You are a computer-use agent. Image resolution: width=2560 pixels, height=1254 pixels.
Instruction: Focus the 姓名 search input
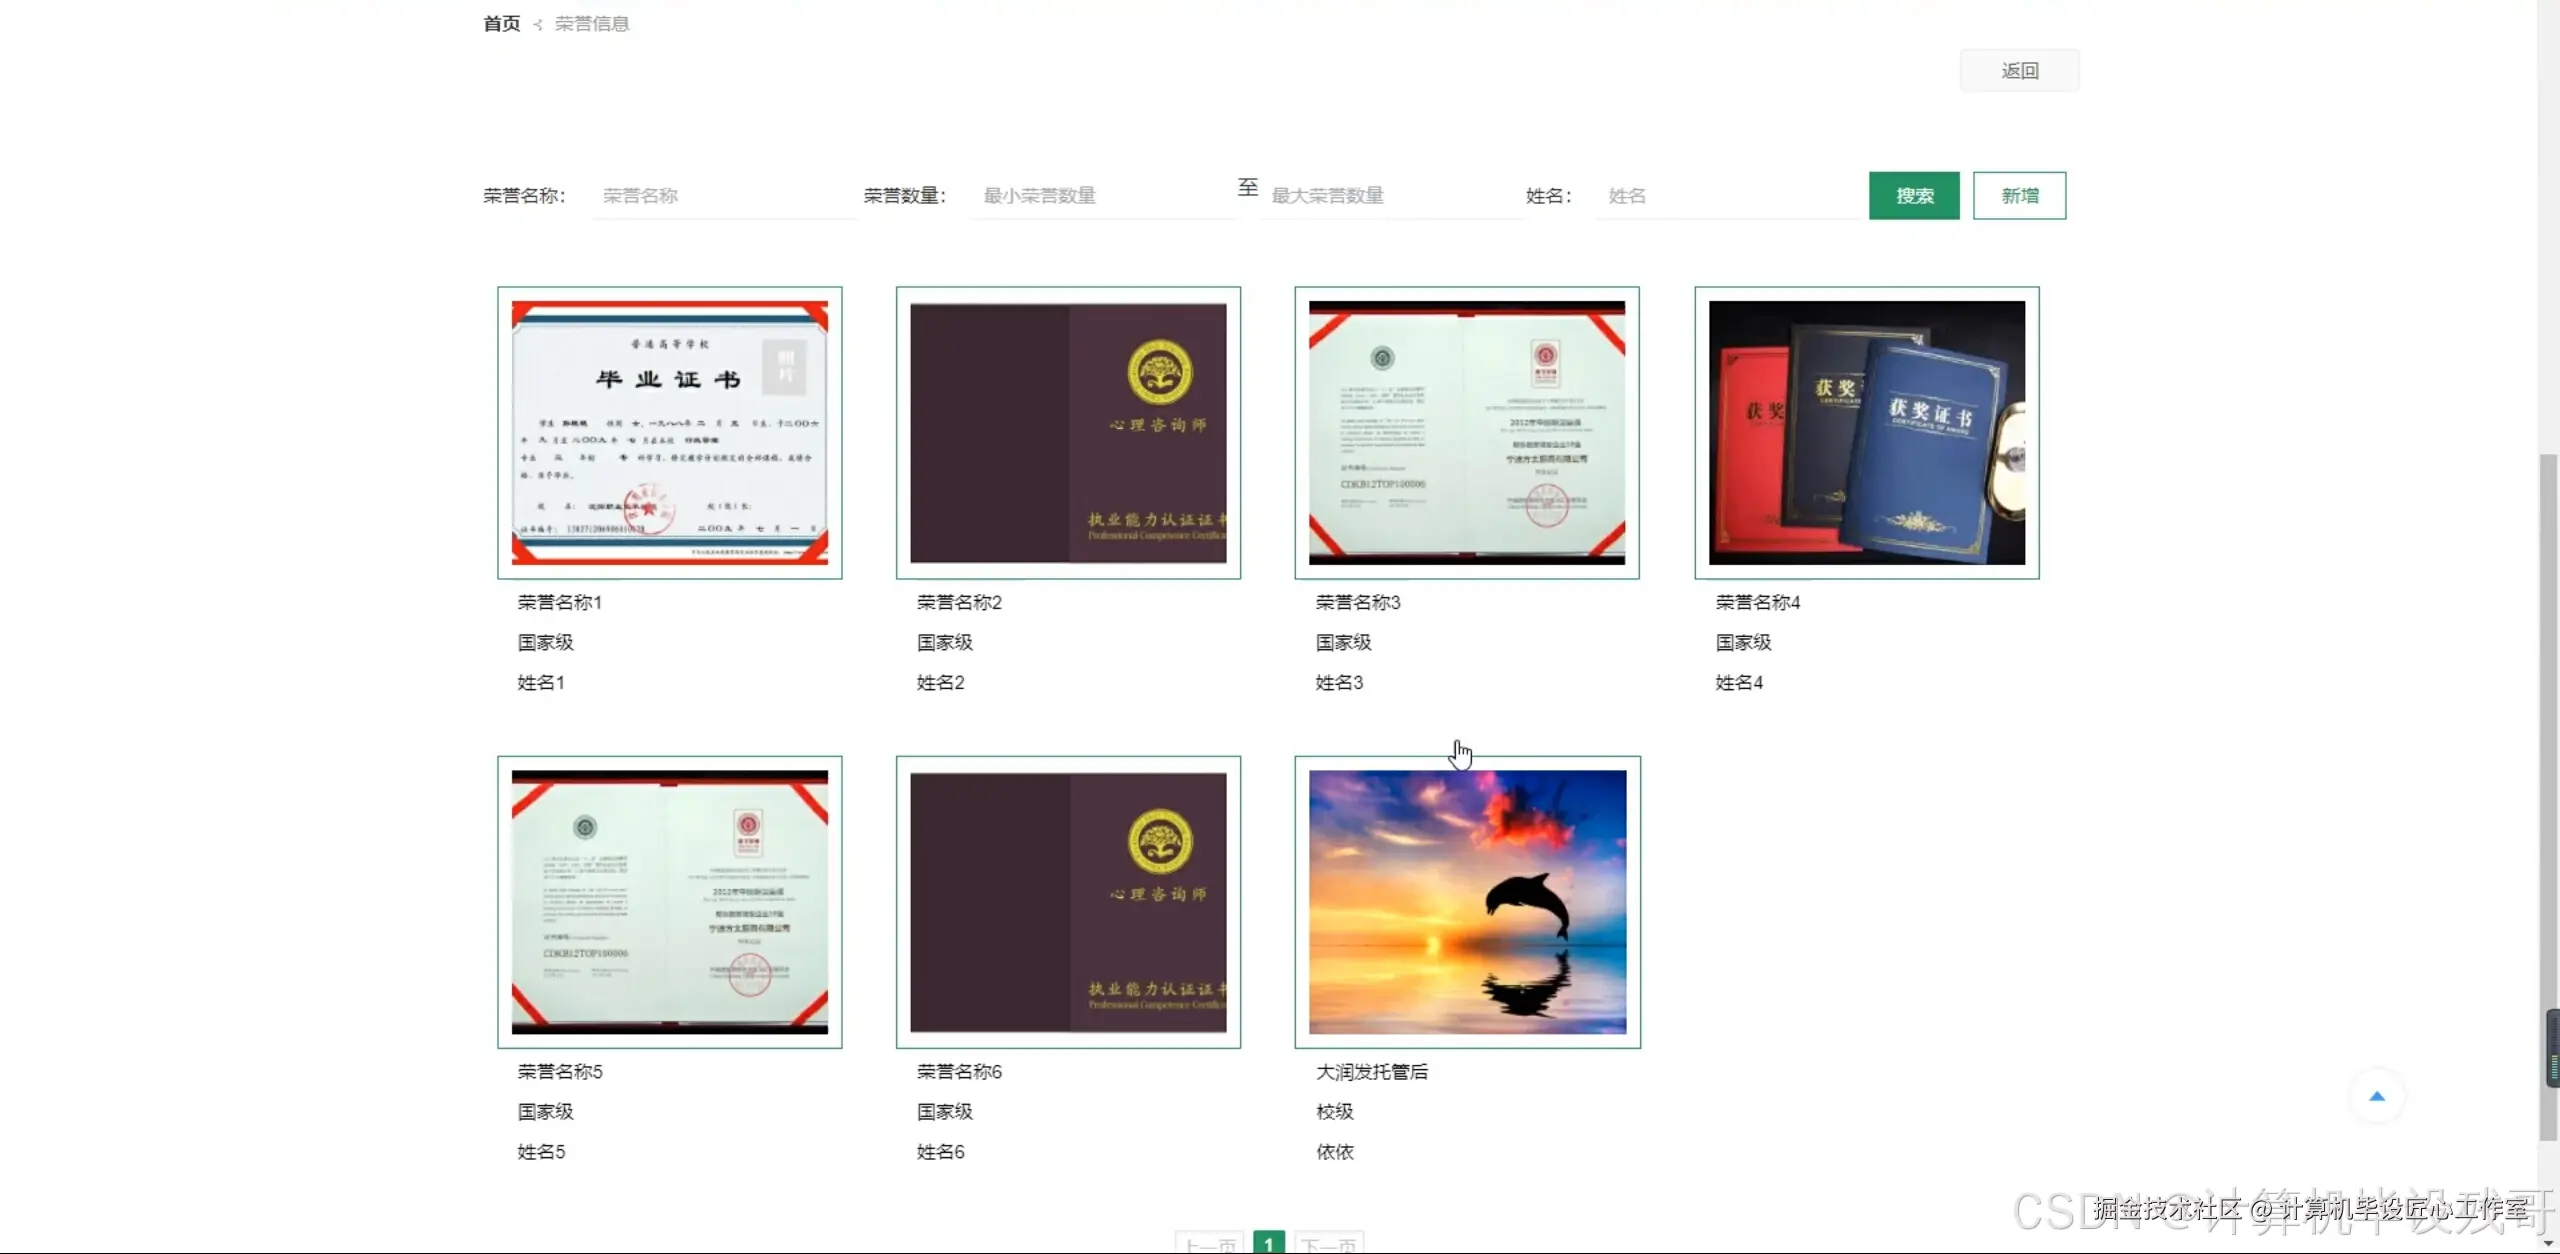coord(1726,196)
